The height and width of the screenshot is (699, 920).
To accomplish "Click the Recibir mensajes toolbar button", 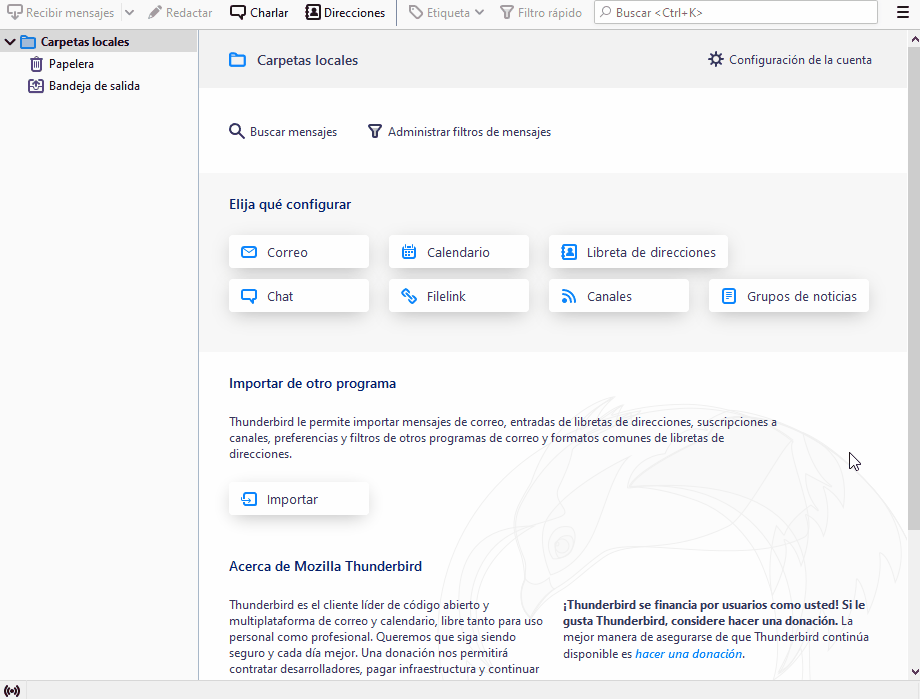I will click(61, 12).
